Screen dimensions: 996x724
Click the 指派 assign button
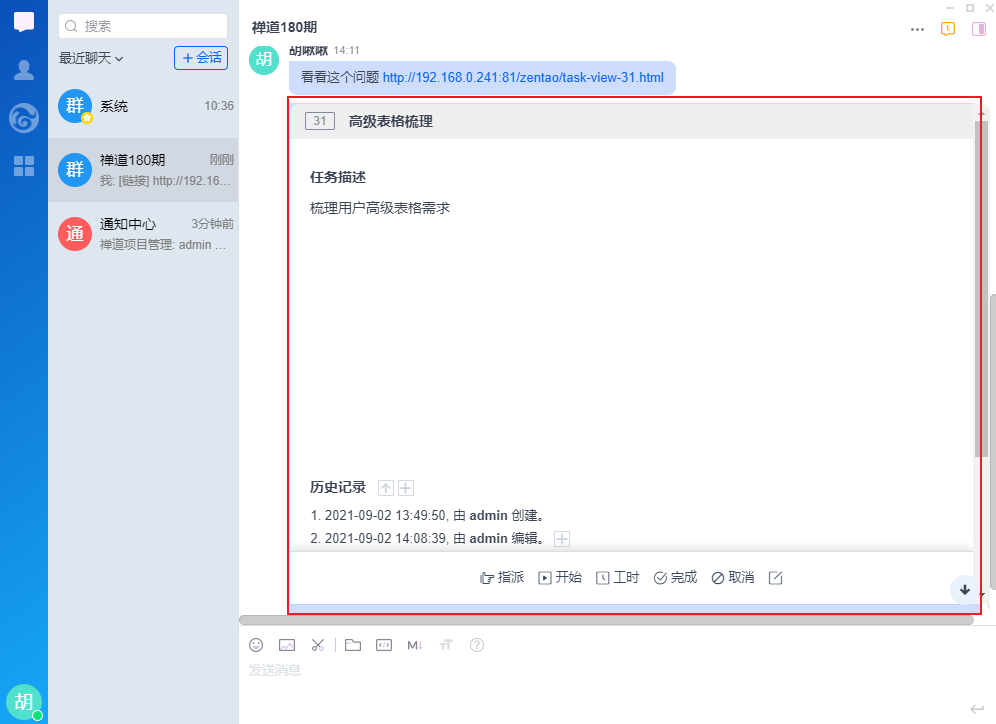tap(502, 577)
